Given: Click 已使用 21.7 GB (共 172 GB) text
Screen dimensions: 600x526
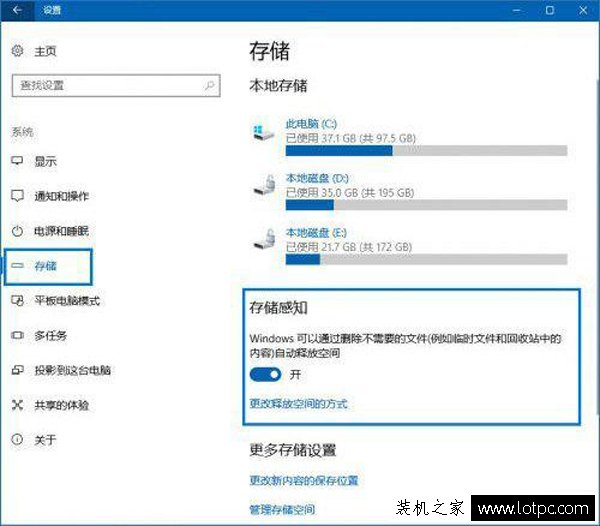Looking at the screenshot, I should pyautogui.click(x=349, y=247).
